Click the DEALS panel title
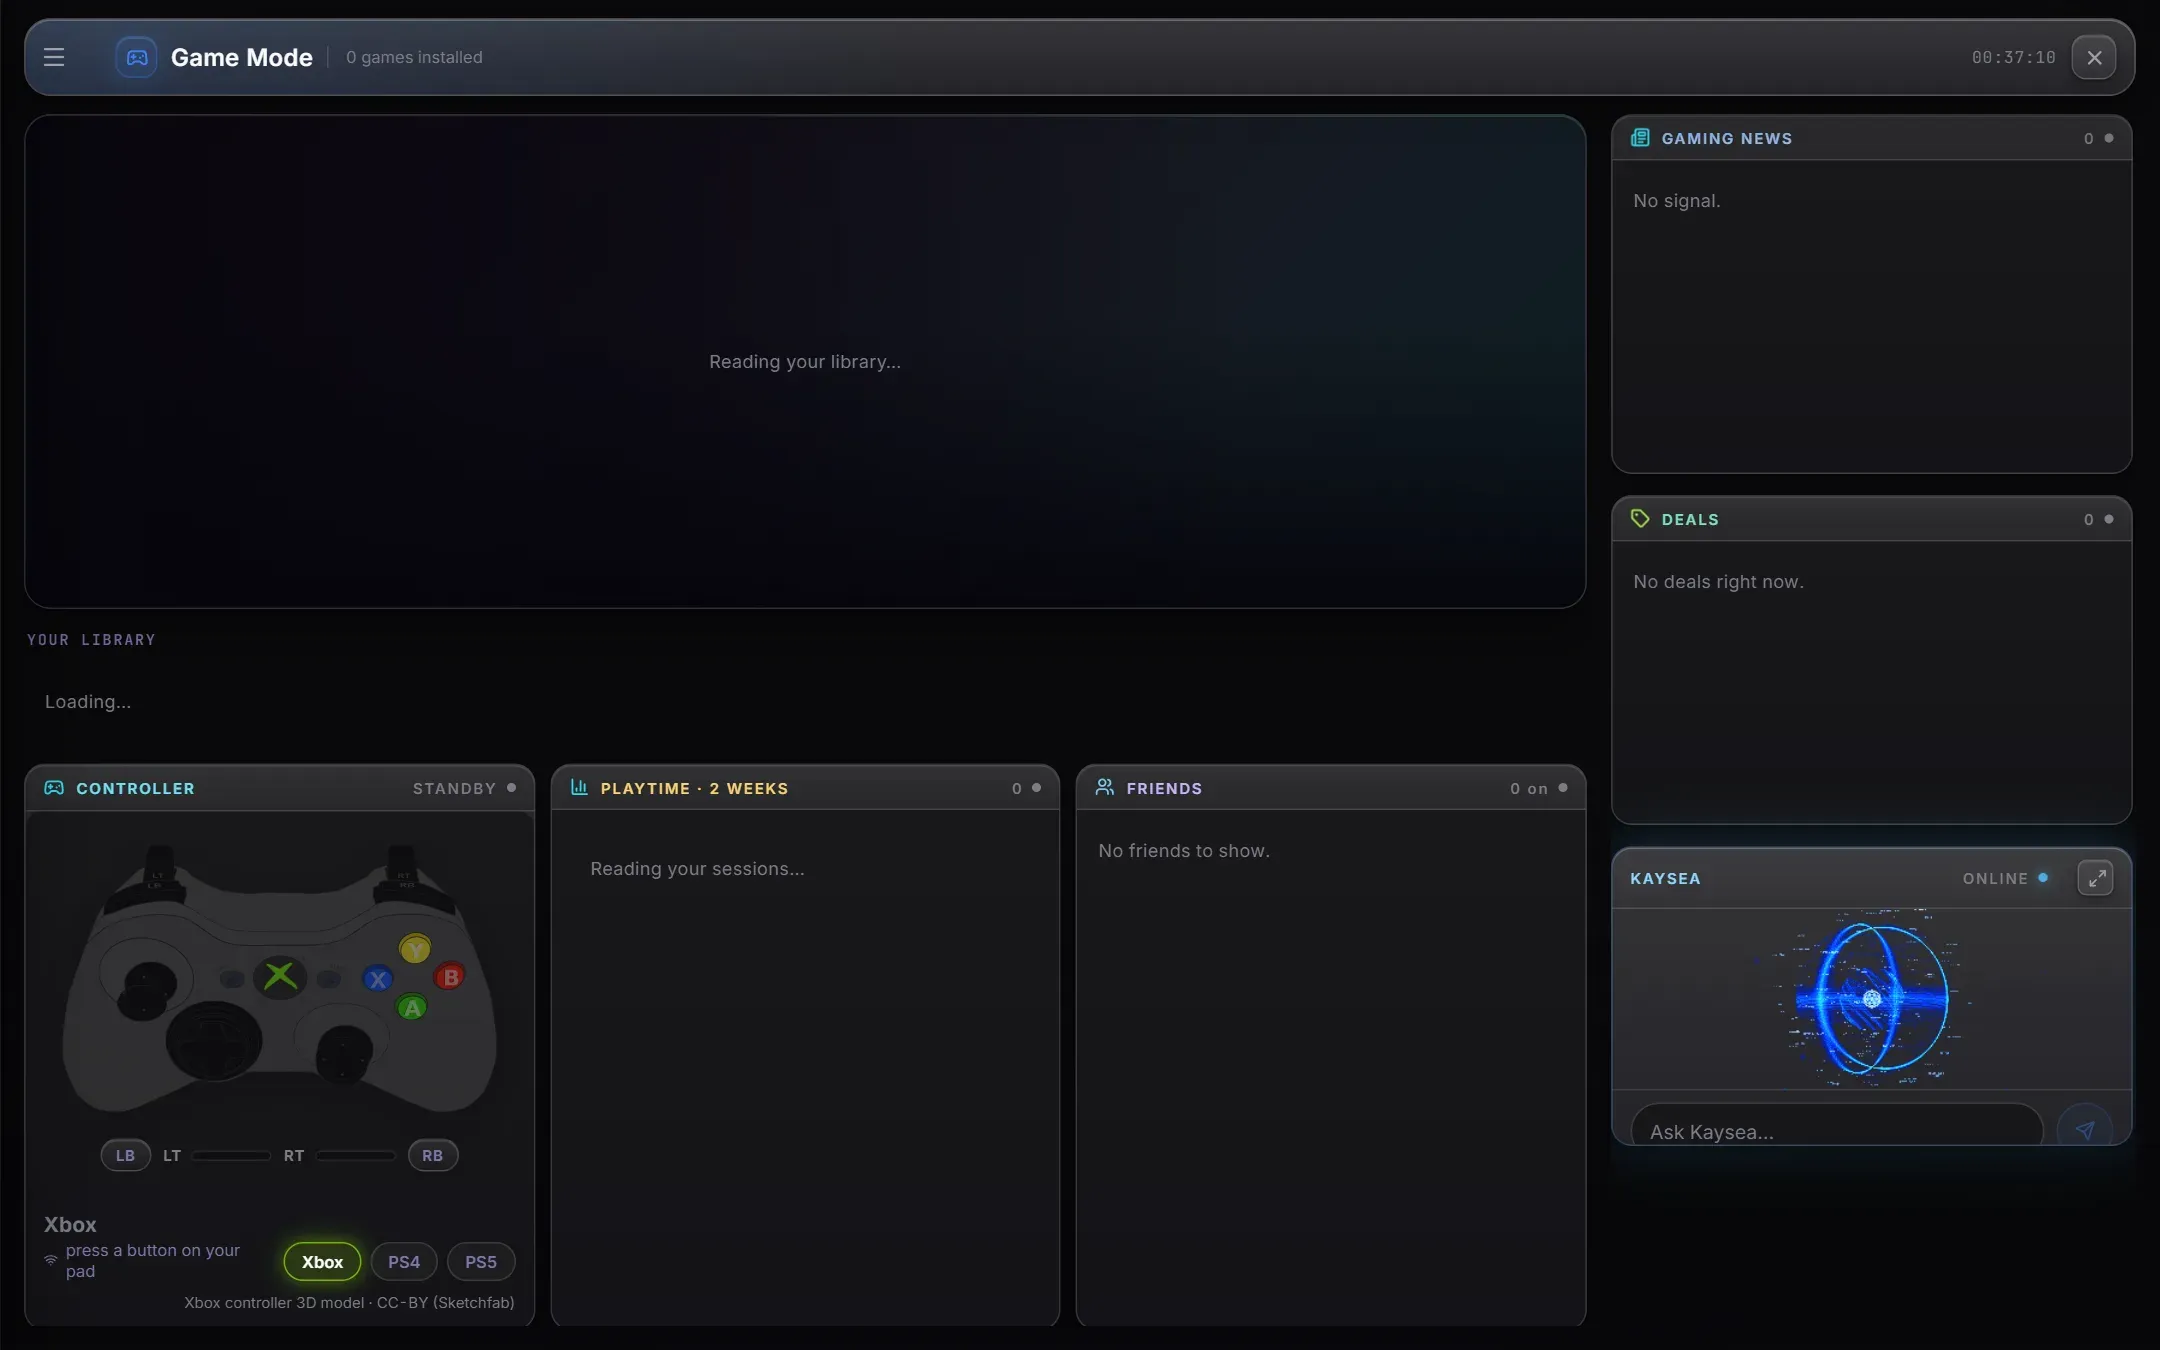The height and width of the screenshot is (1350, 2160). [x=1690, y=520]
